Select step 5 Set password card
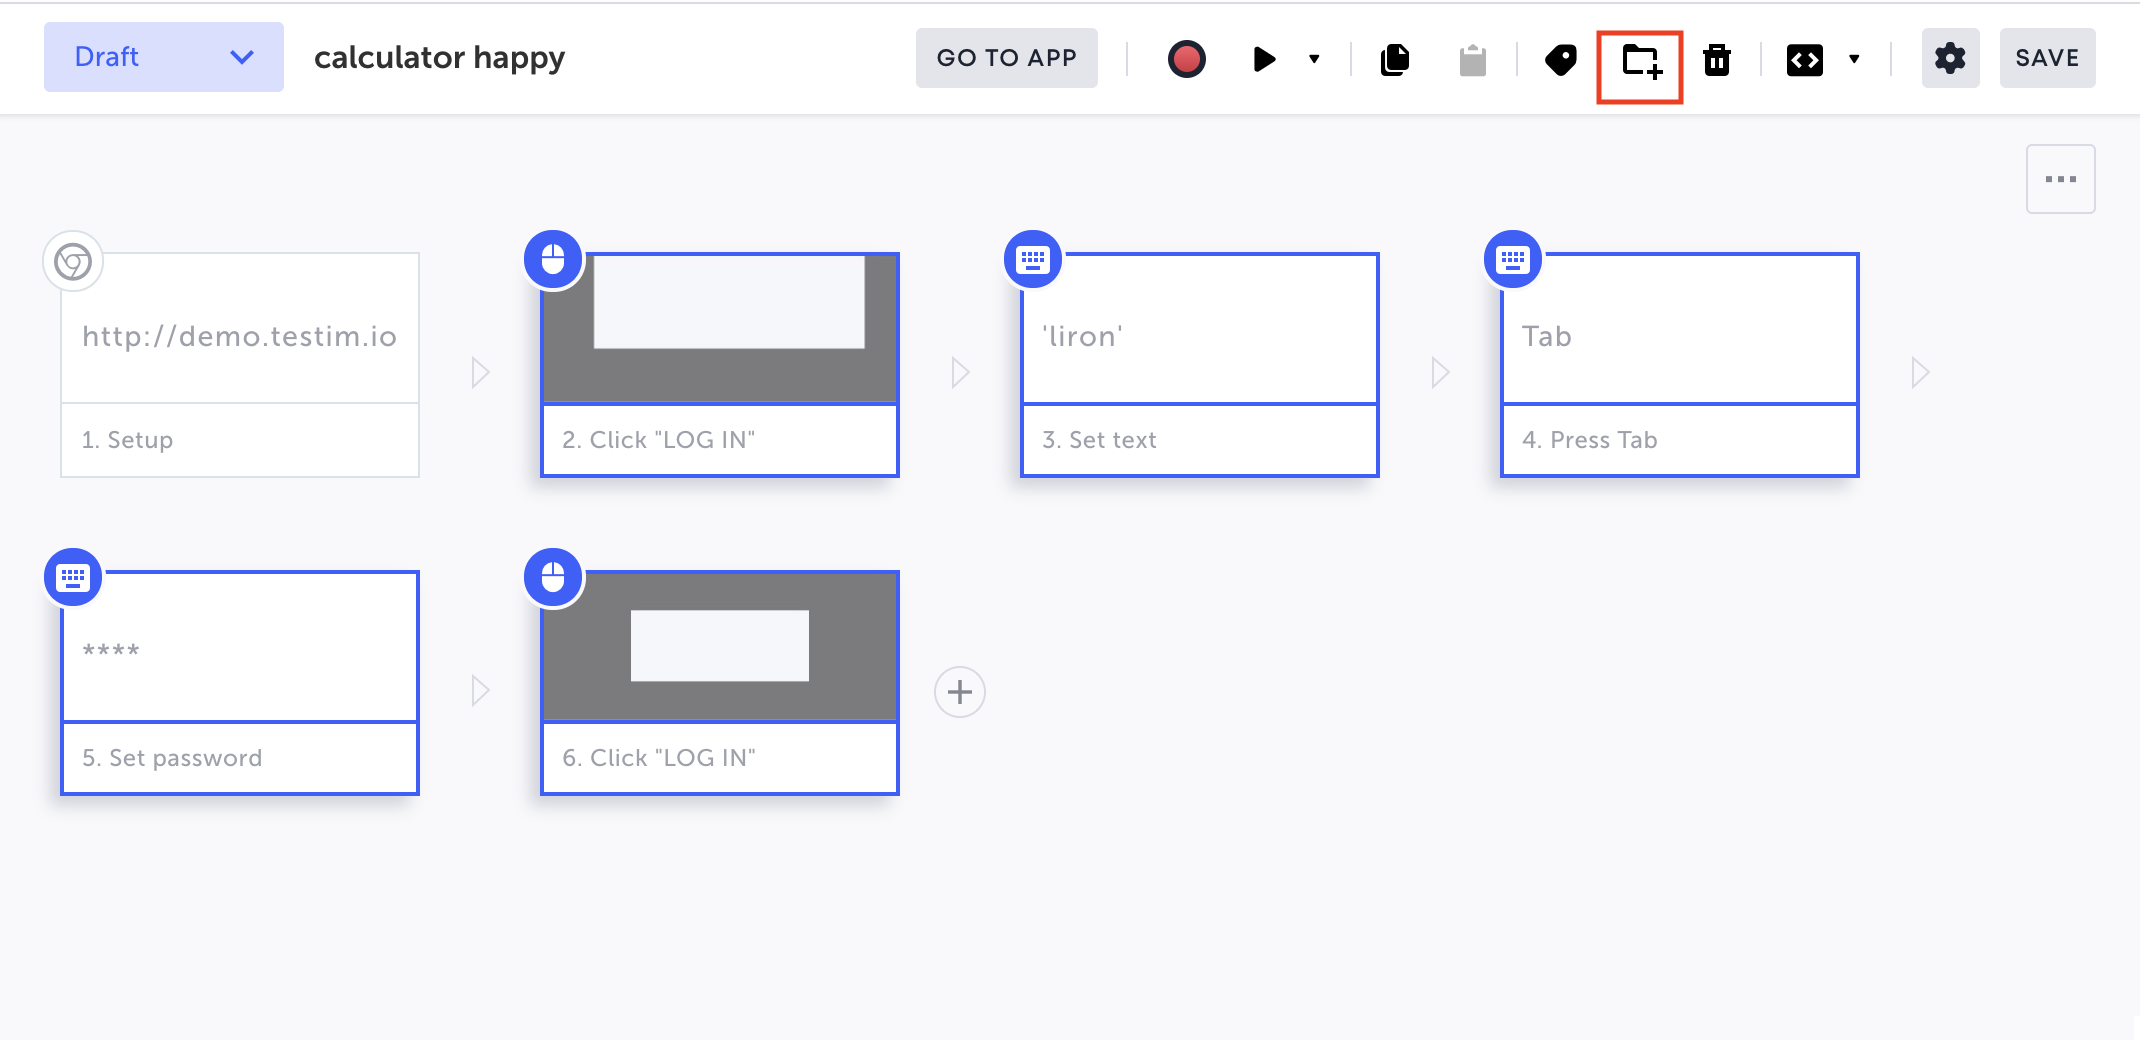The image size is (2140, 1040). pos(240,683)
